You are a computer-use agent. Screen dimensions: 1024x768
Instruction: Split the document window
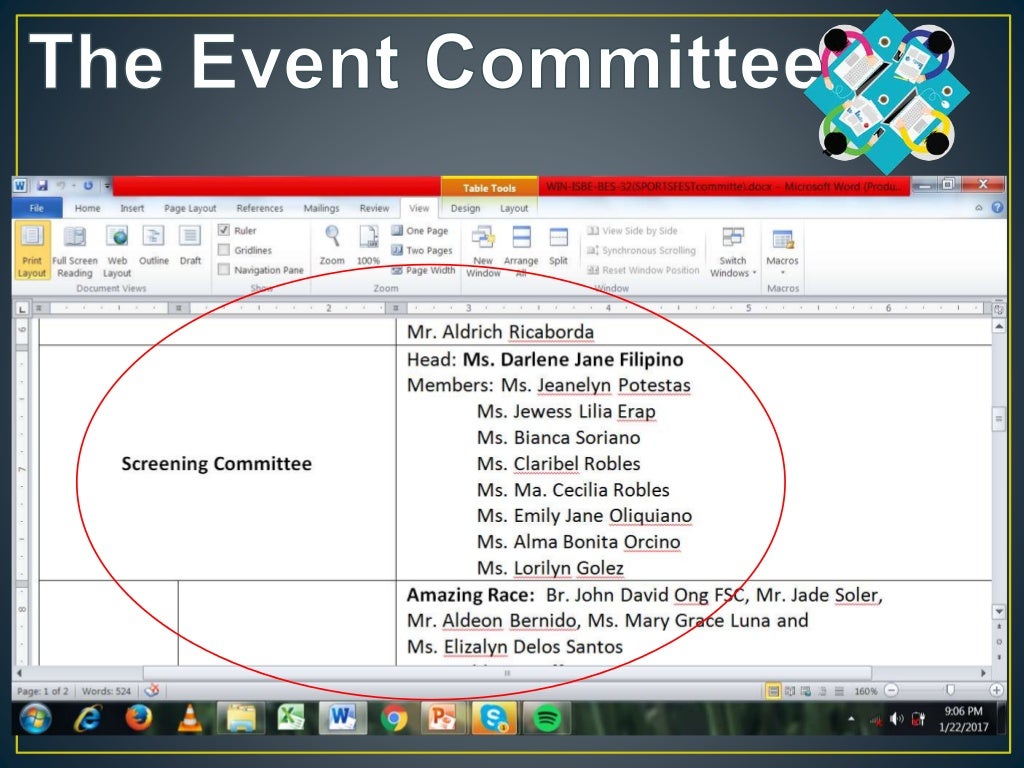click(x=558, y=246)
